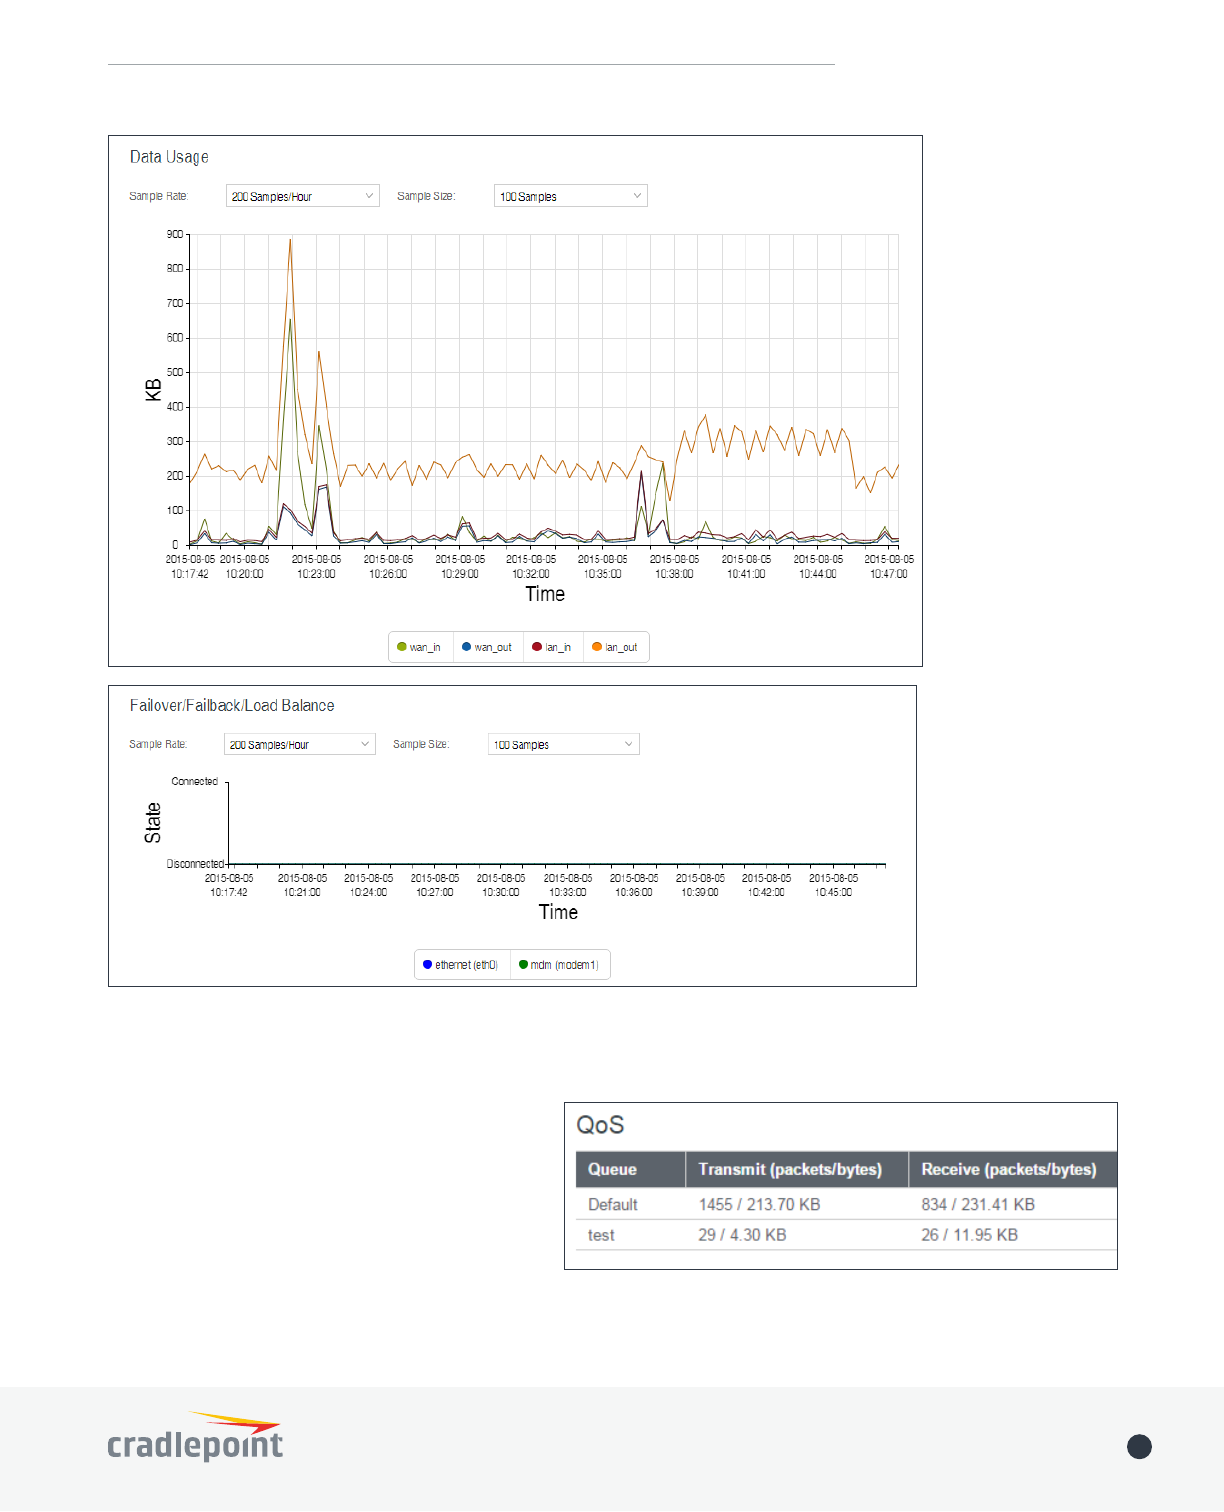Toggle lan_out series in legend
1224x1512 pixels.
[x=615, y=647]
